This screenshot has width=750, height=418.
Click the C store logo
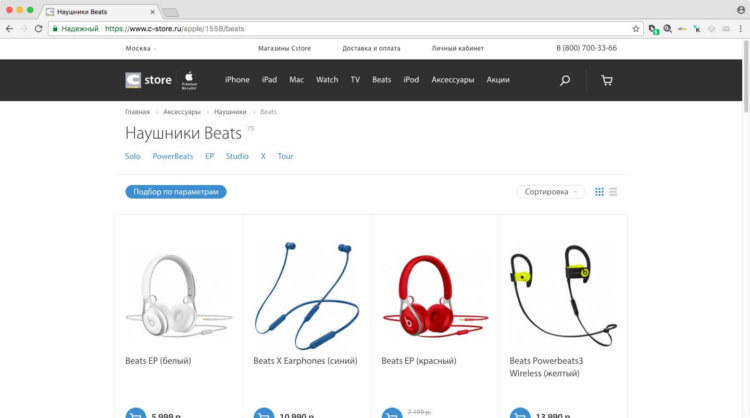pyautogui.click(x=148, y=80)
